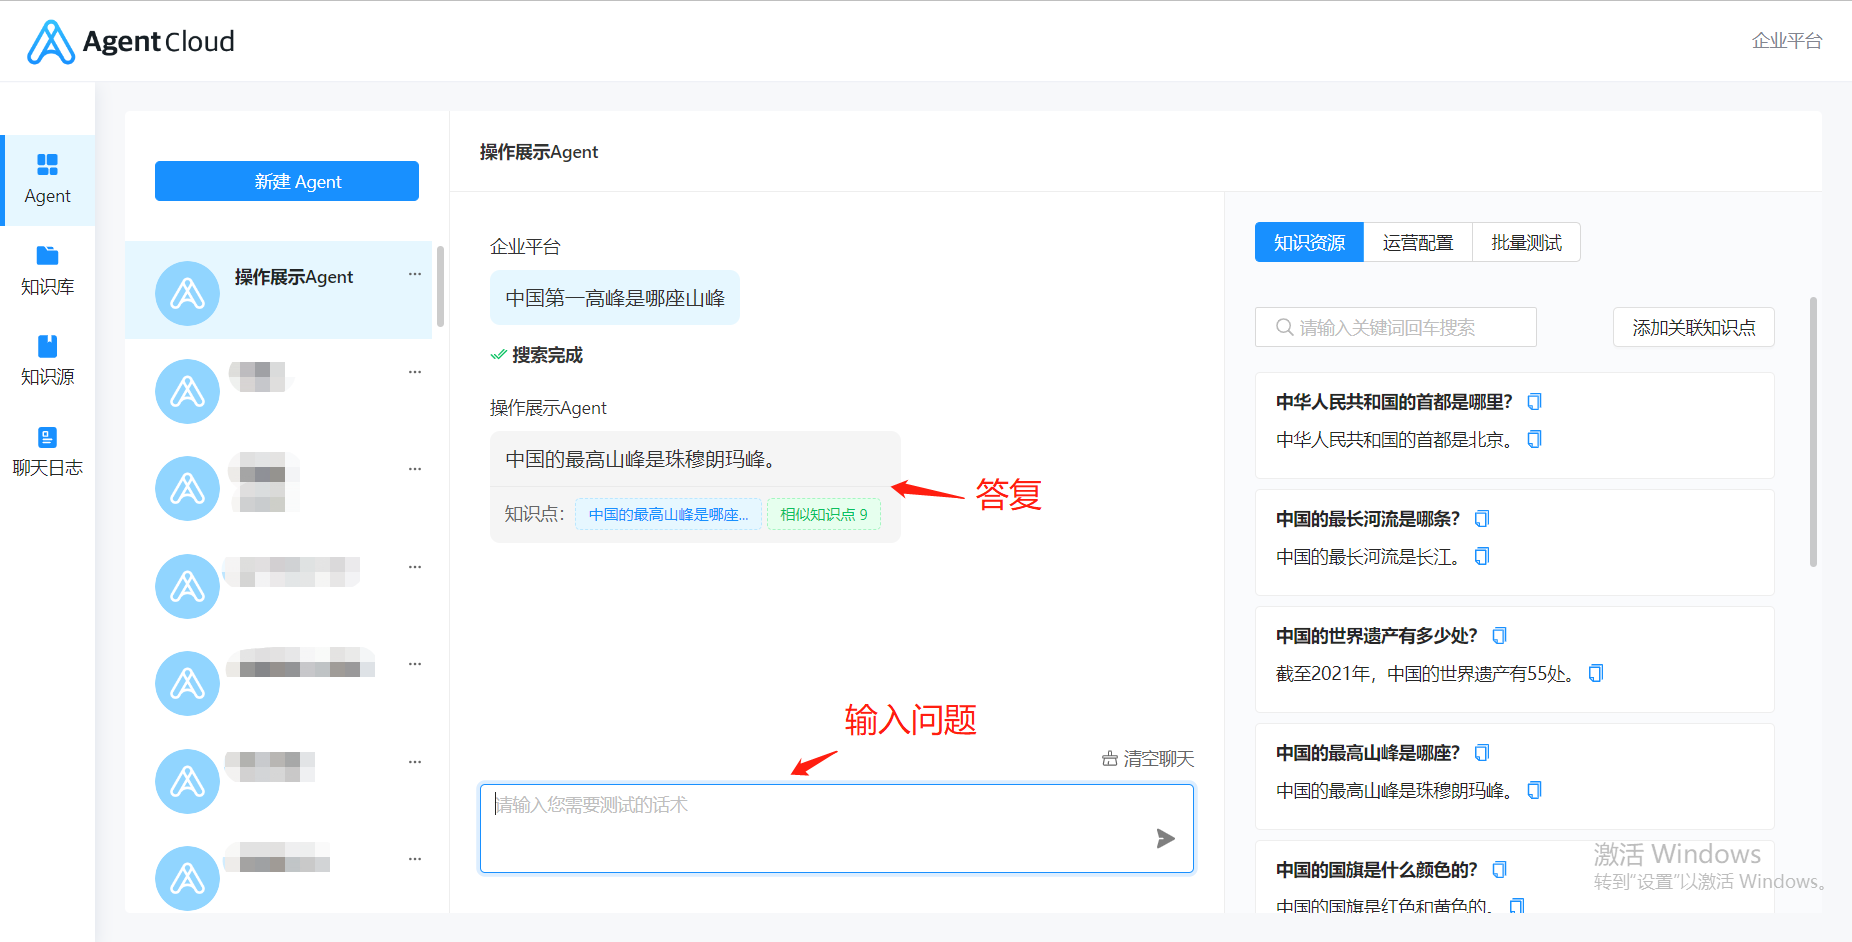Copy answer 中国的最高山峰是珠穆朗玛峰 in knowledge list
The width and height of the screenshot is (1852, 942).
click(1534, 790)
